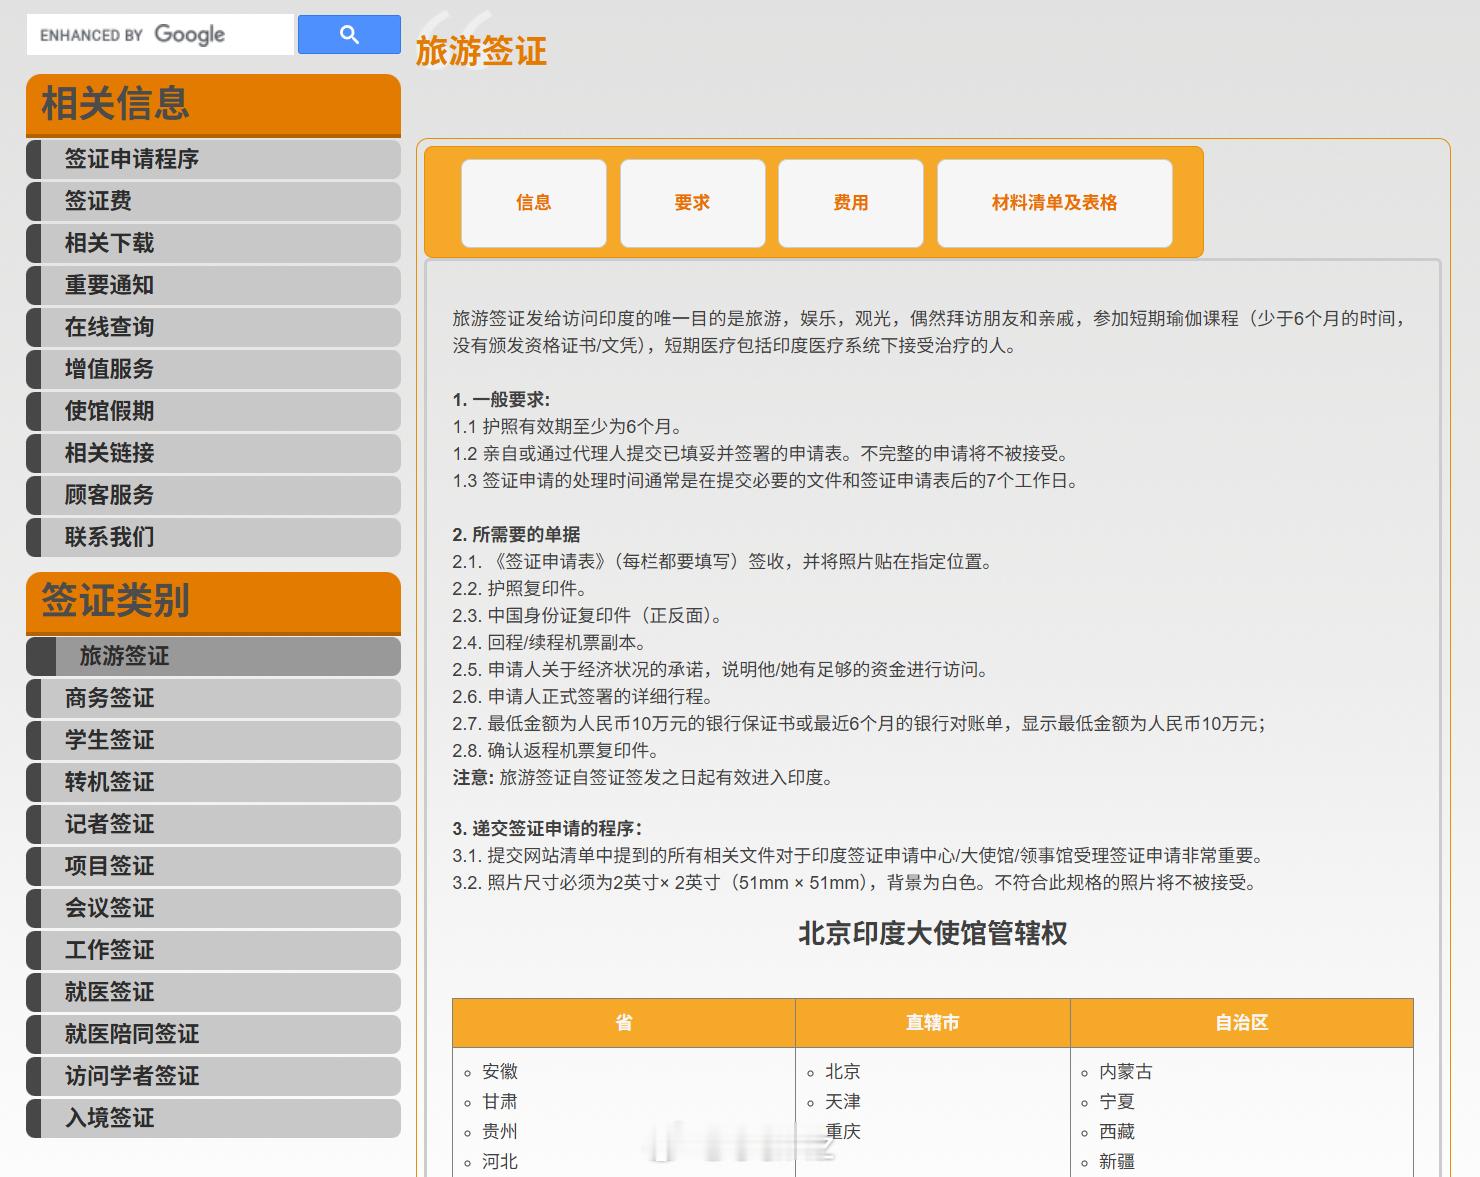The image size is (1480, 1177).
Task: Click the 省 table column header
Action: [x=624, y=1022]
